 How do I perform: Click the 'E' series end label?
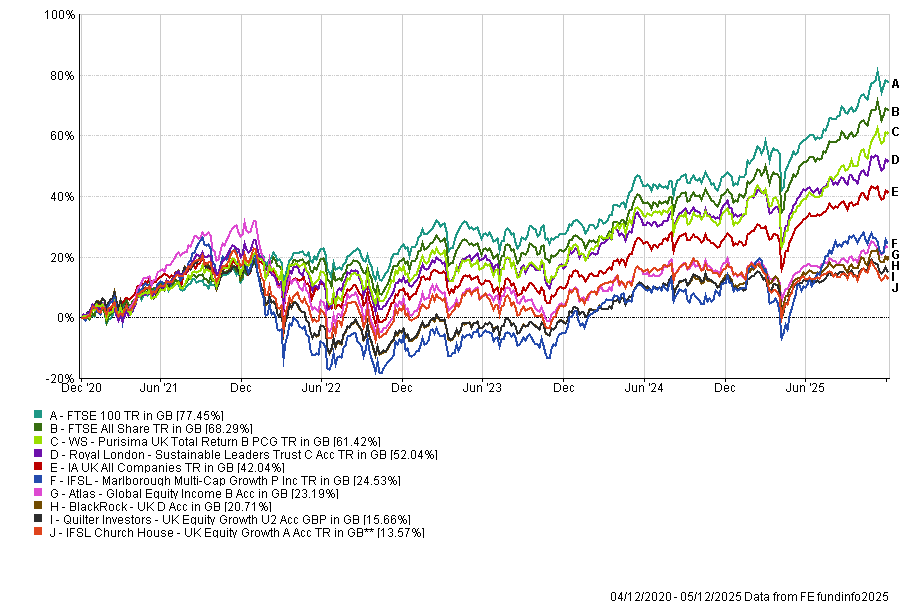[x=895, y=192]
